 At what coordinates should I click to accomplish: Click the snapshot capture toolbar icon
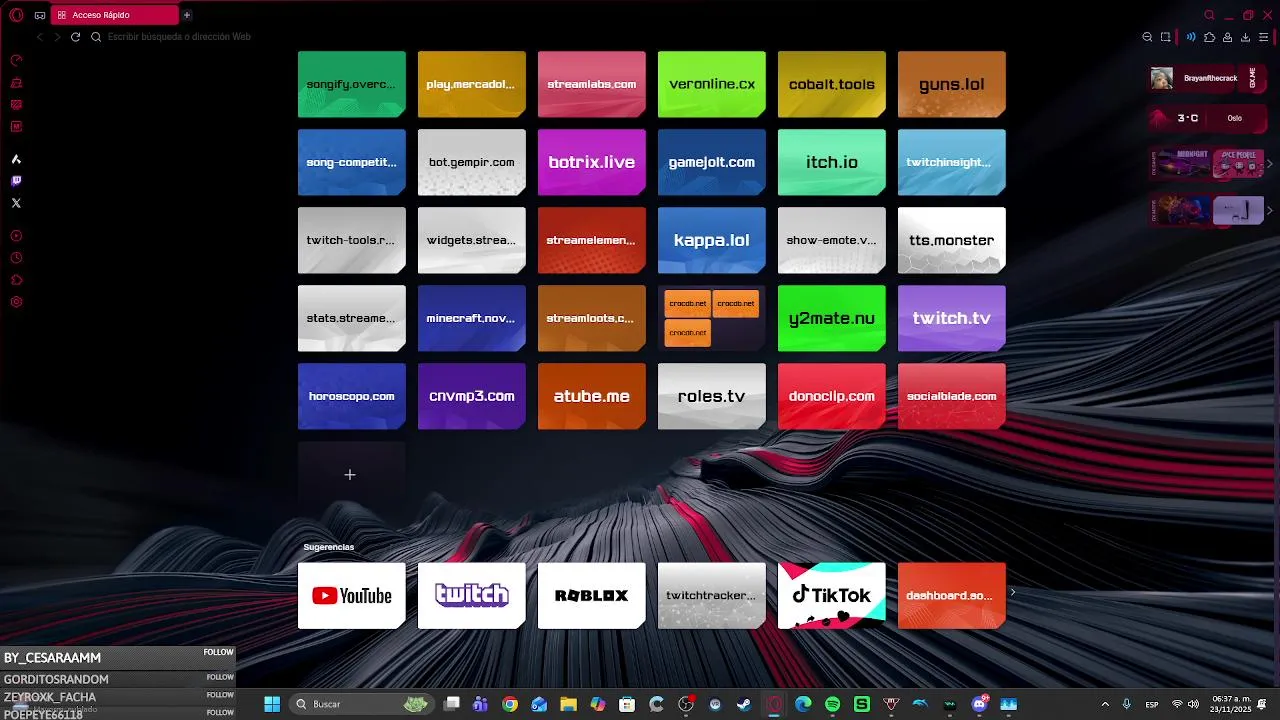pyautogui.click(x=1166, y=37)
